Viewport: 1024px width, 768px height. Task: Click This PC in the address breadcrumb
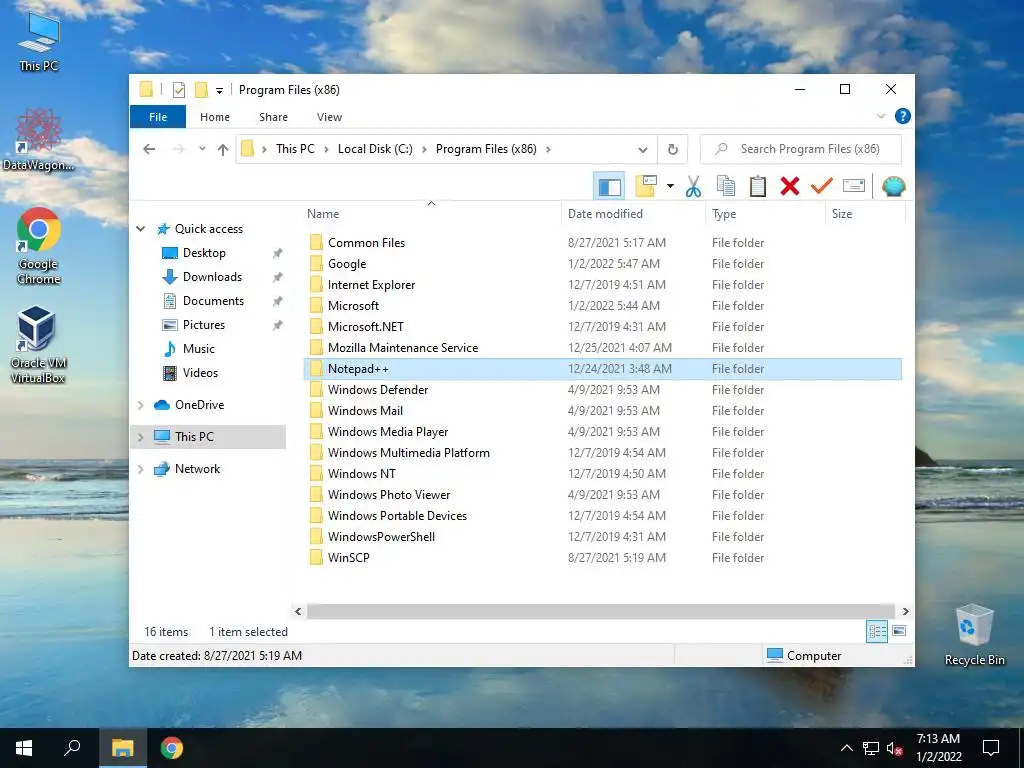(295, 149)
